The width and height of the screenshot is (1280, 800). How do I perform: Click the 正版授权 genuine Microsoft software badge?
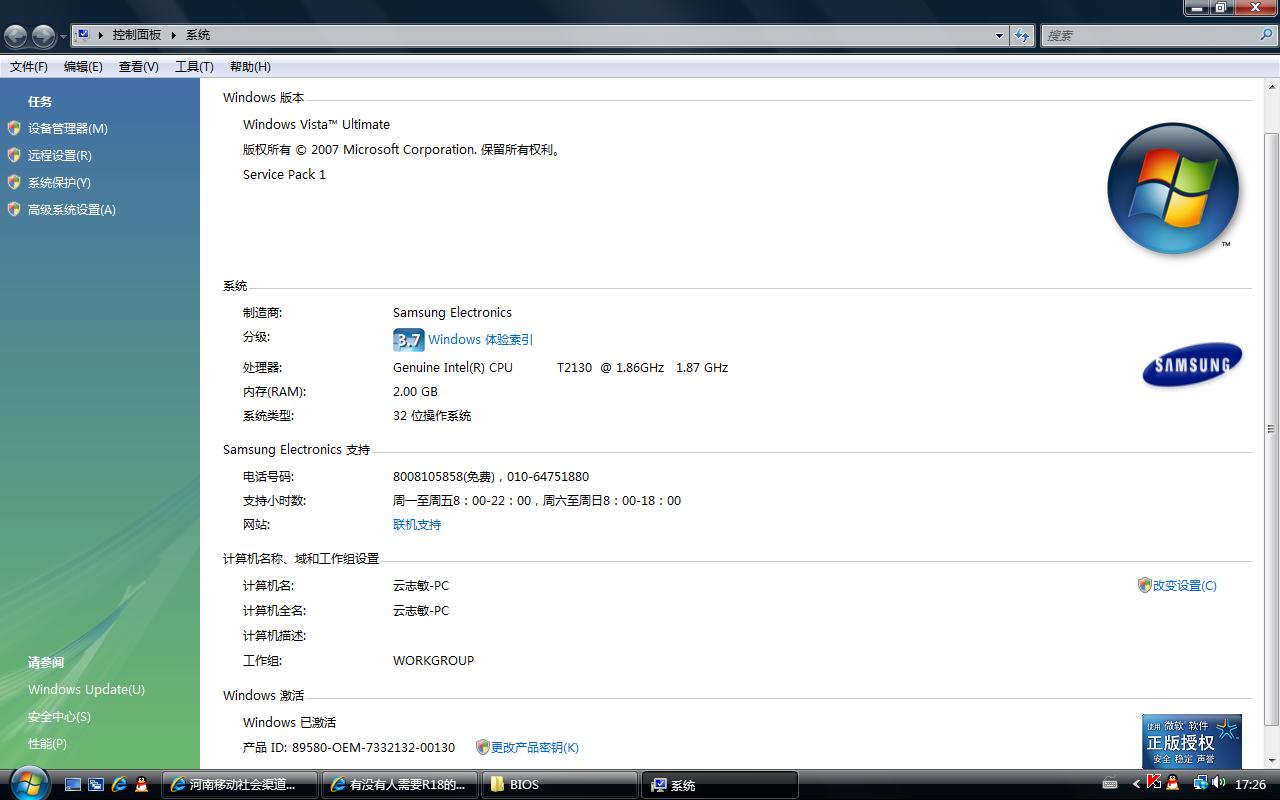pyautogui.click(x=1192, y=741)
